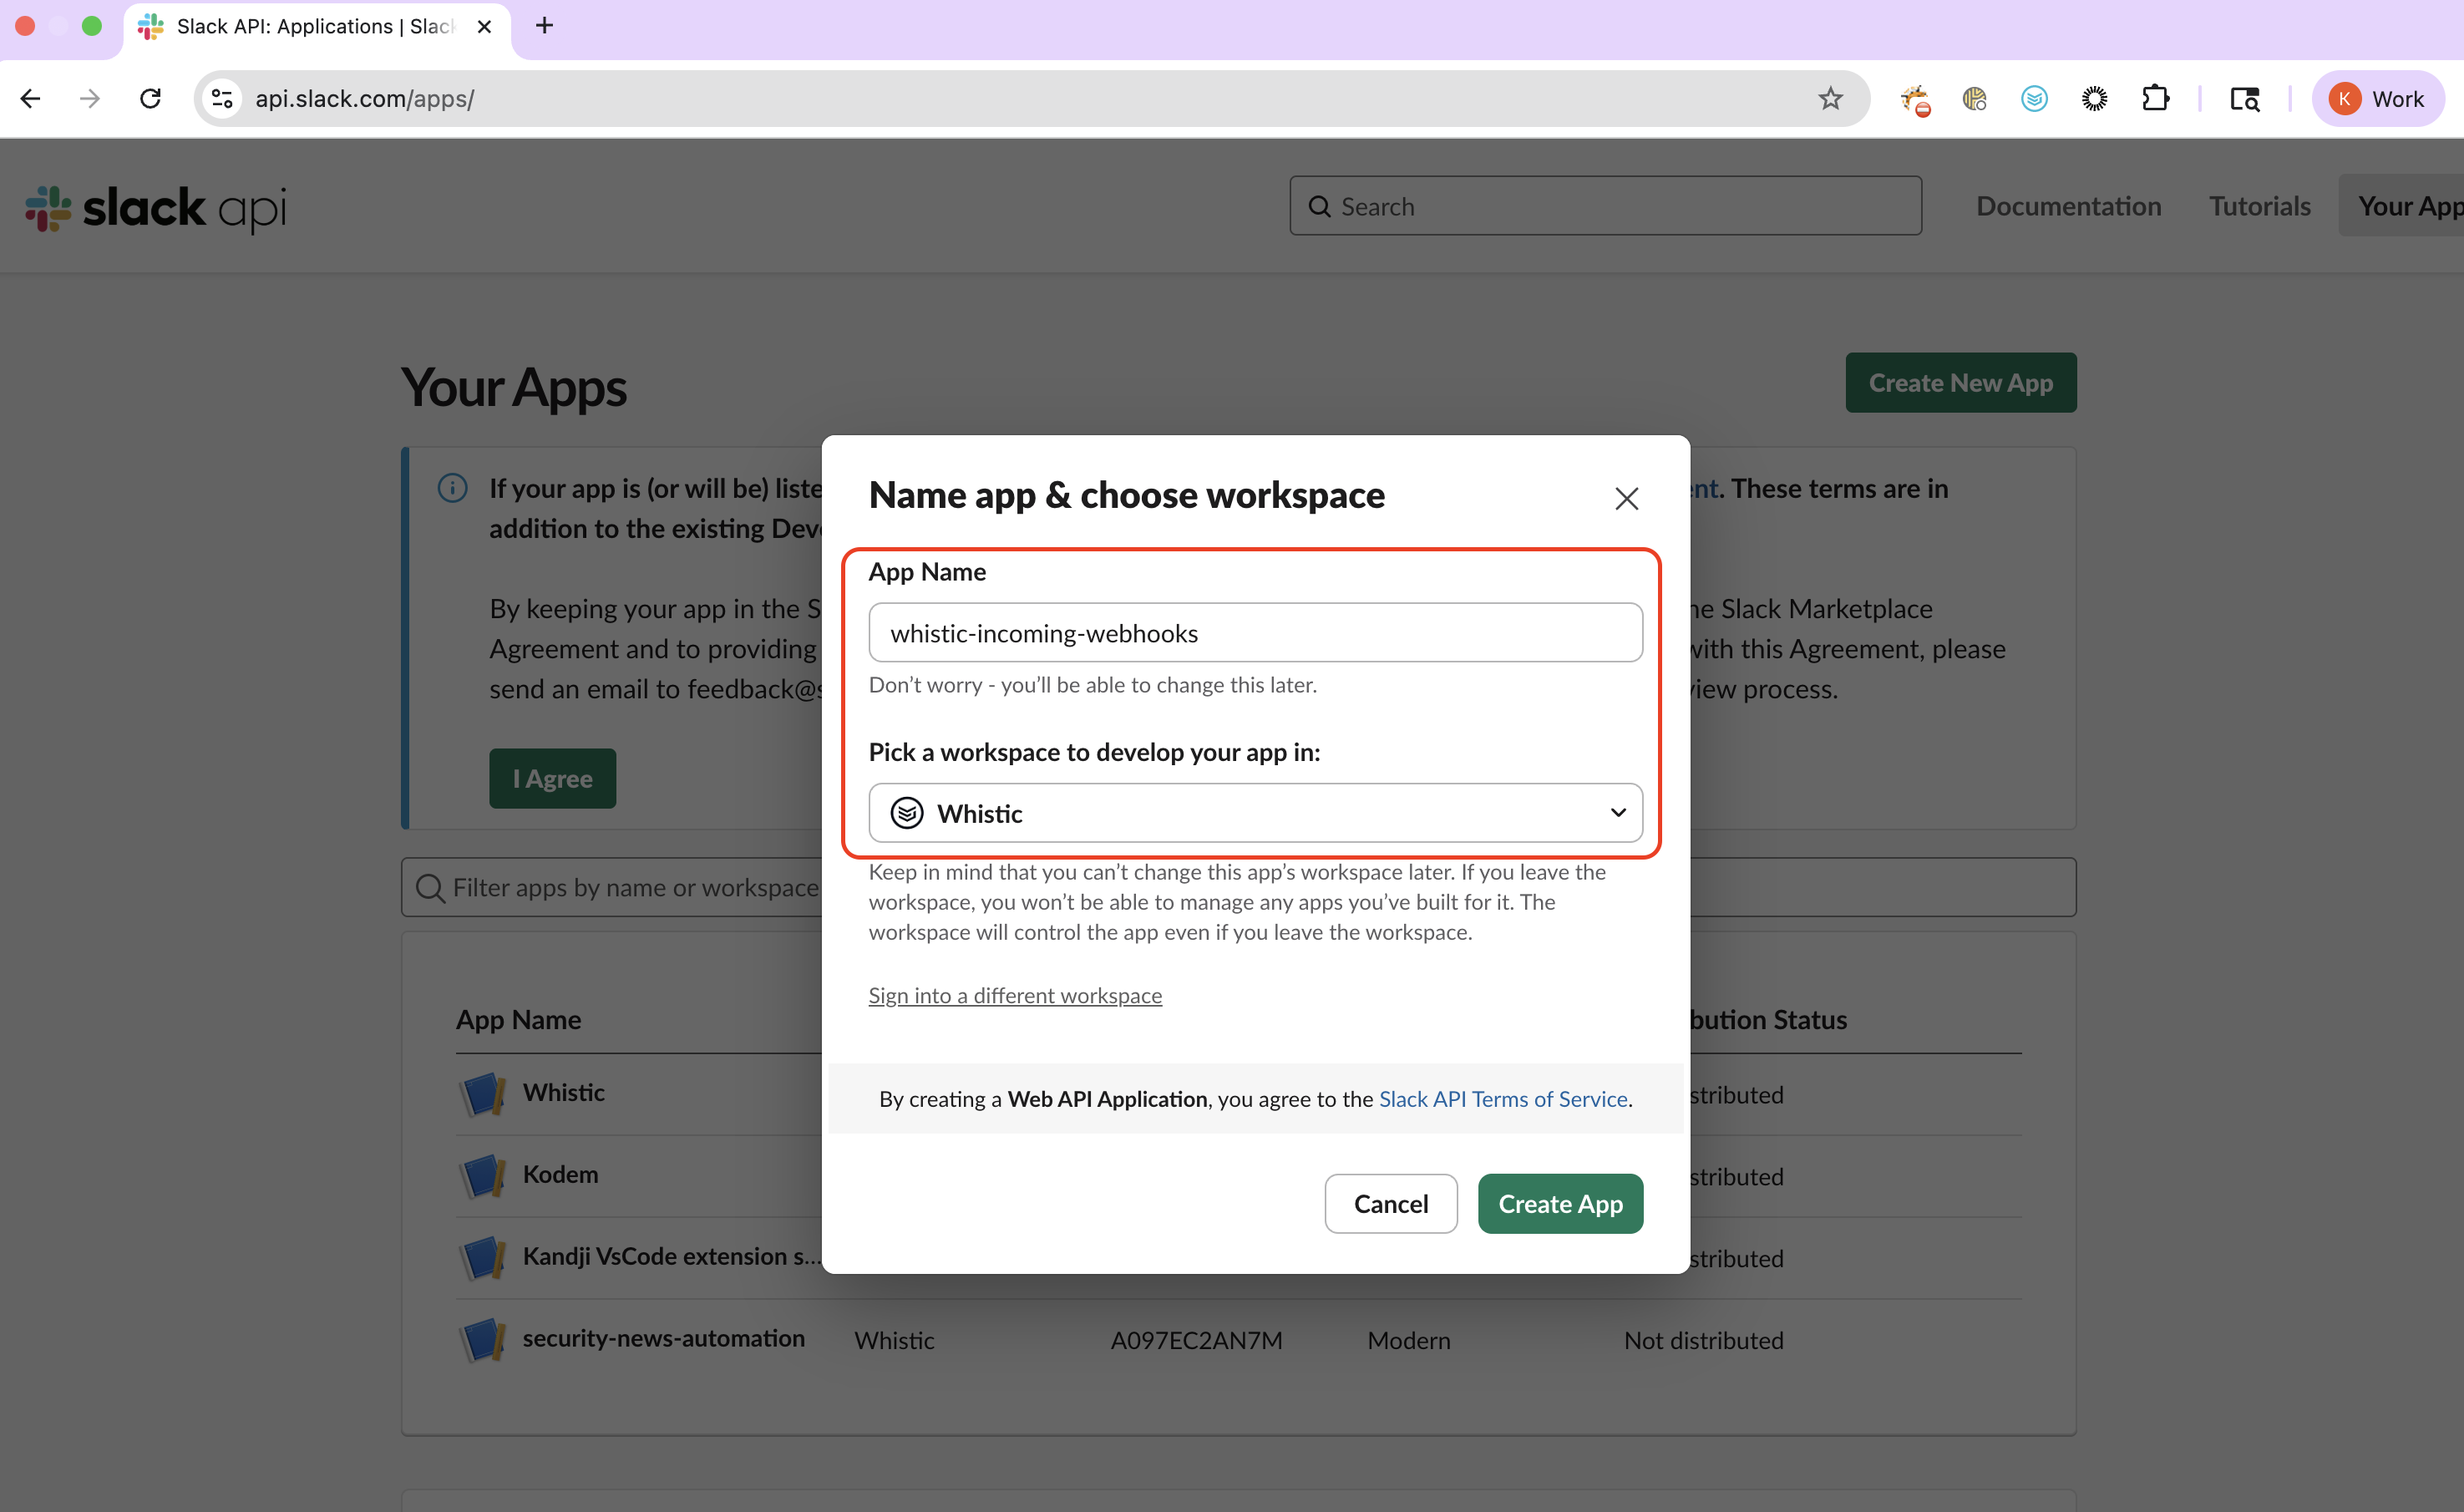The image size is (2464, 1512).
Task: Open a new browser tab
Action: pyautogui.click(x=545, y=26)
